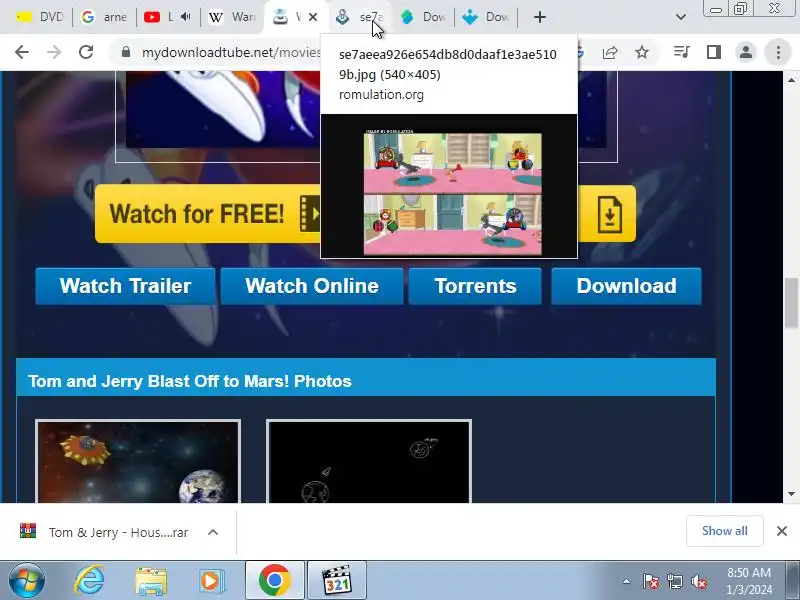Click the address bar URL
The width and height of the screenshot is (800, 600).
pos(231,52)
